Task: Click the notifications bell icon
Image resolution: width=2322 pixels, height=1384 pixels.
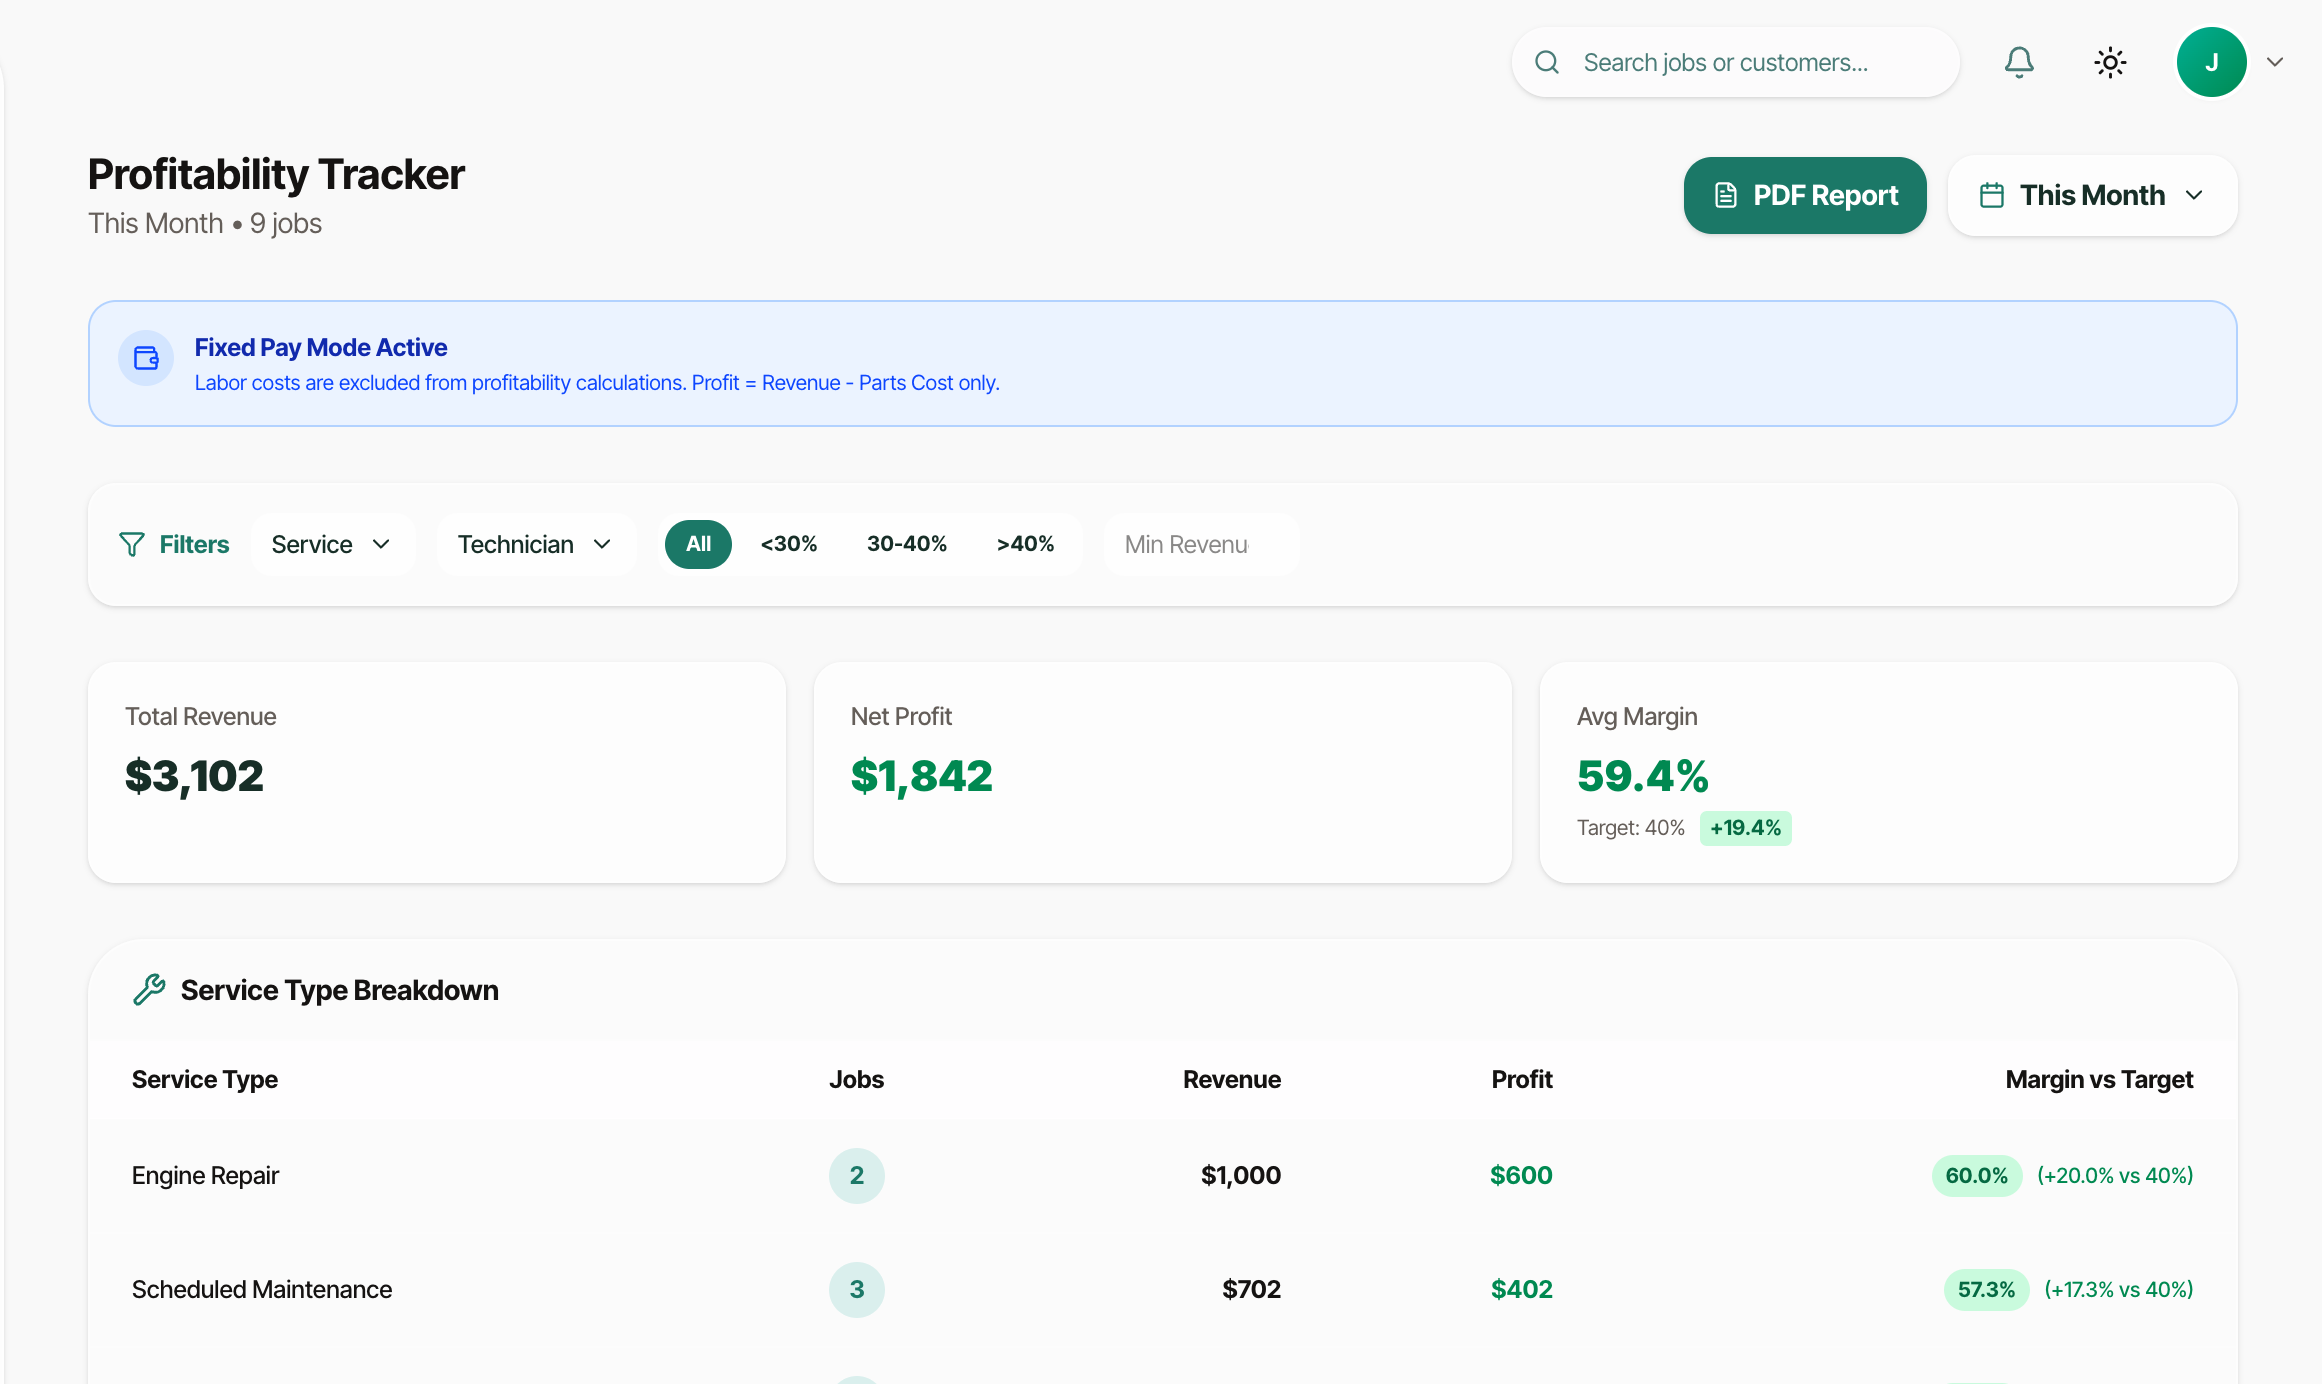Action: [2019, 62]
